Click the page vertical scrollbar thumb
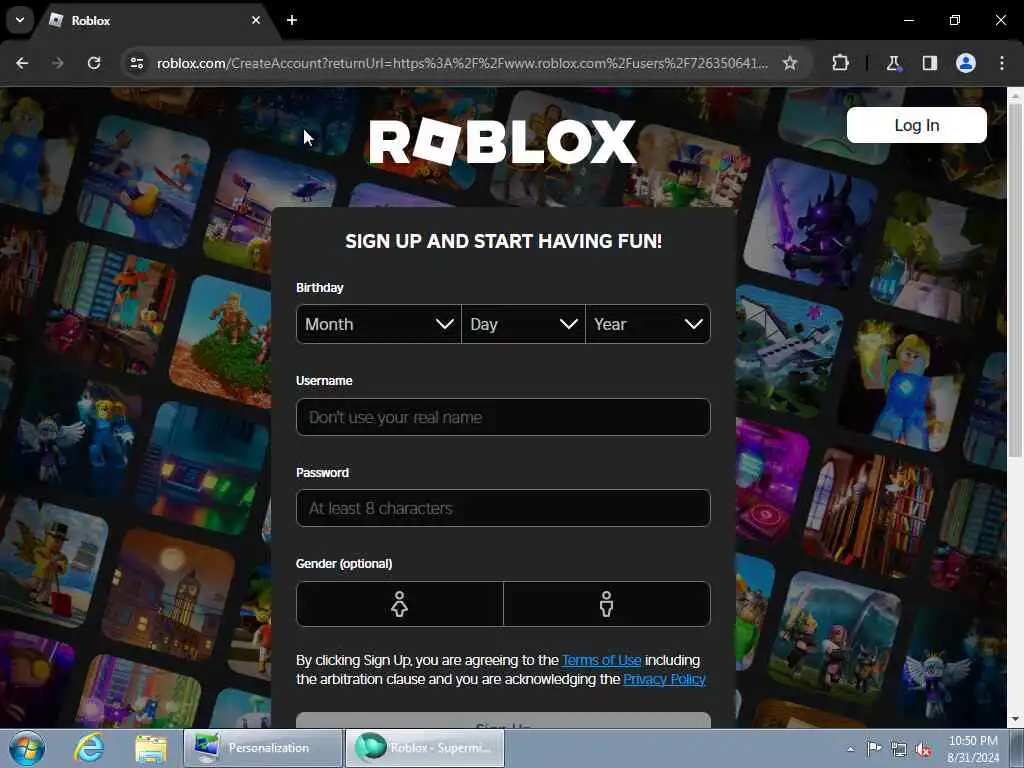This screenshot has width=1024, height=768. tap(1015, 281)
